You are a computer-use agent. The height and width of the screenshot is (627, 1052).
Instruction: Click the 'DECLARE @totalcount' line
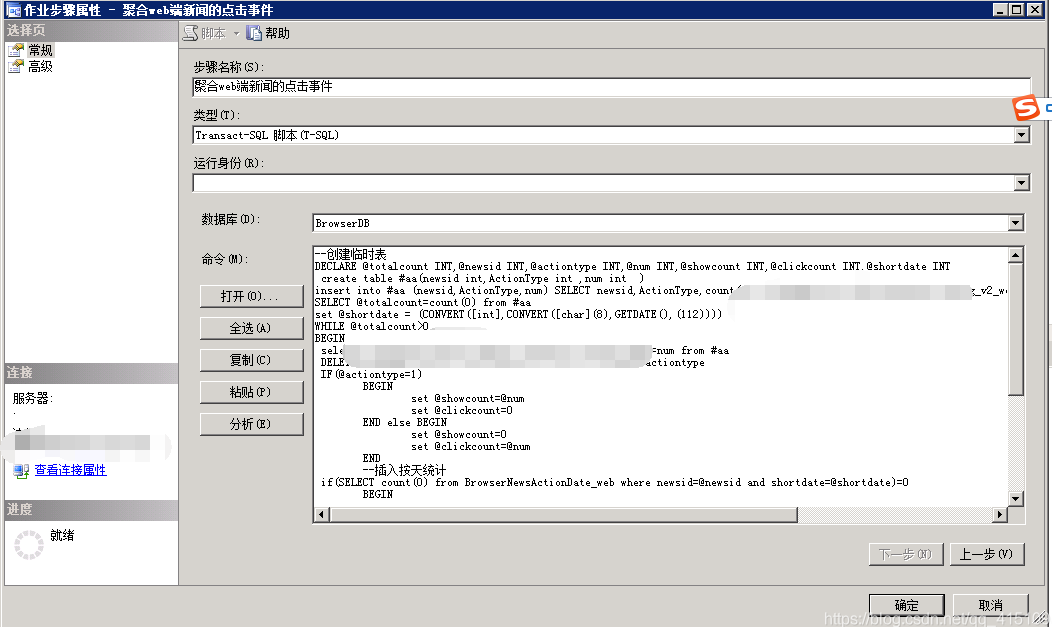633,267
